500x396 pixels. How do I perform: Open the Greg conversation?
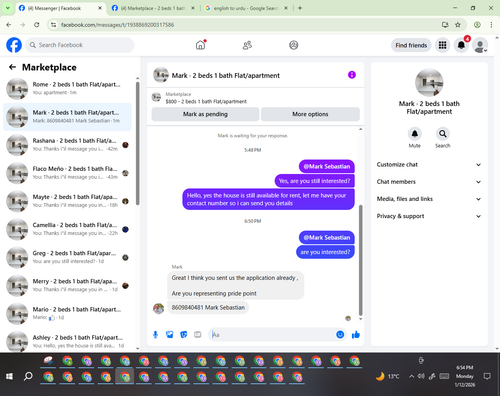pyautogui.click(x=67, y=257)
